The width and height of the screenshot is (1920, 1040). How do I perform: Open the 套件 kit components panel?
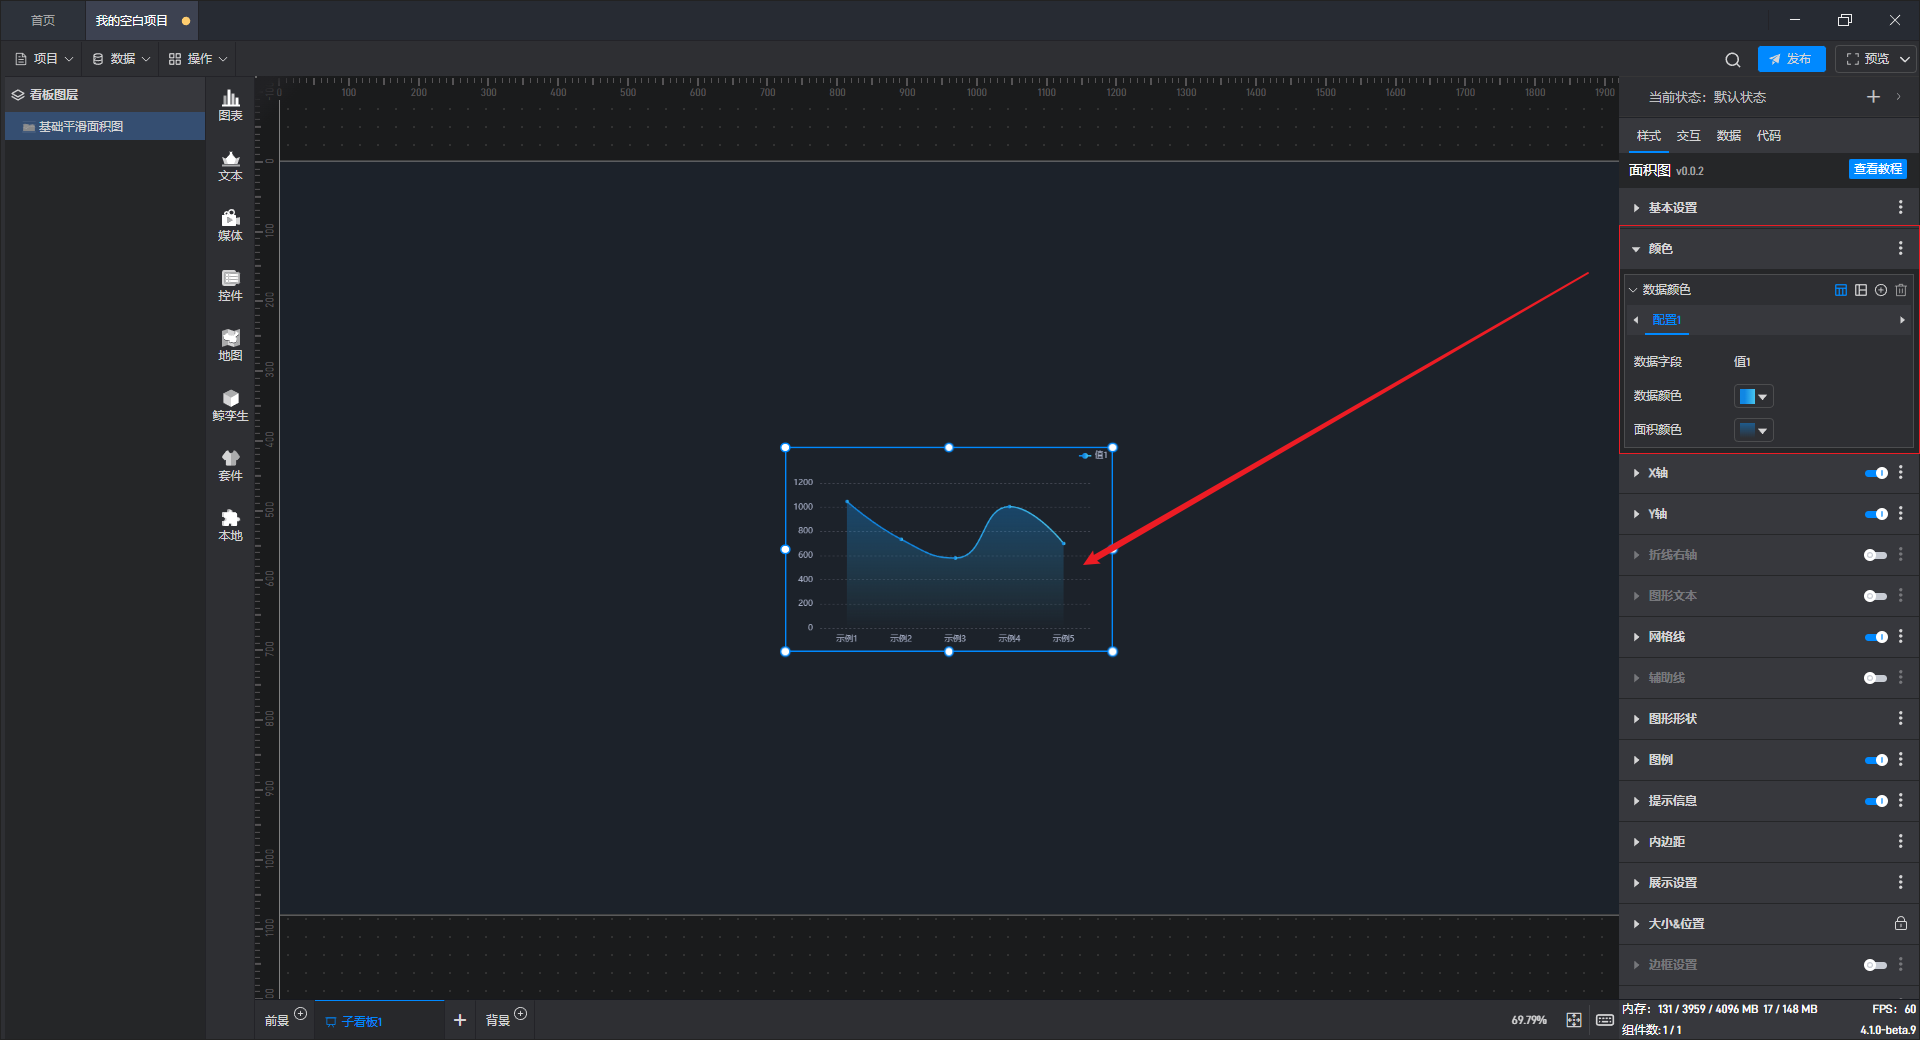point(230,465)
